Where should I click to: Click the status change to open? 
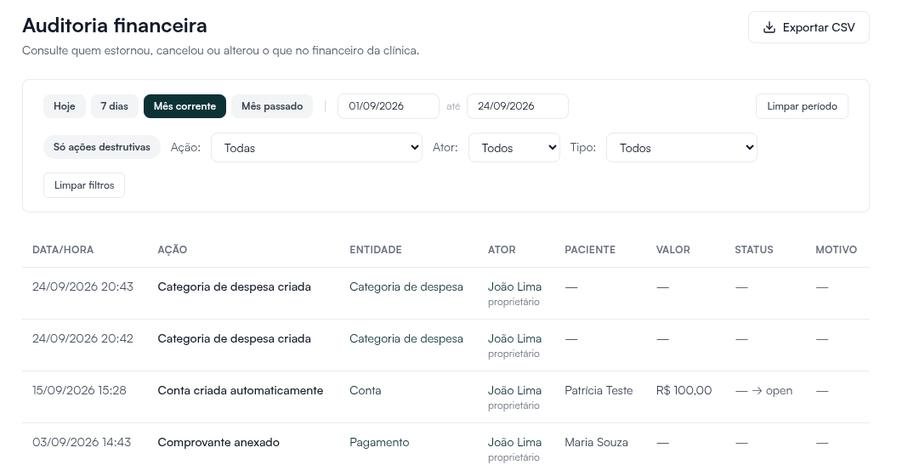point(764,391)
